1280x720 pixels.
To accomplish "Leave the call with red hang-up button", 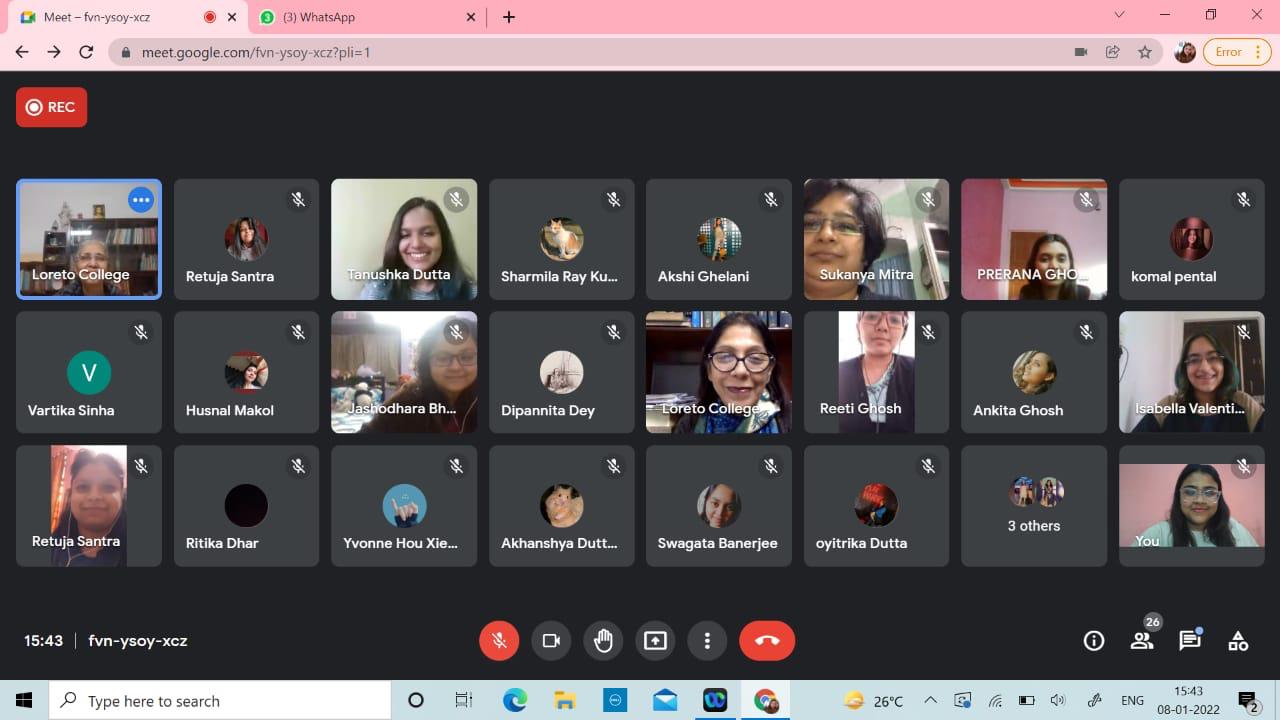I will (767, 641).
